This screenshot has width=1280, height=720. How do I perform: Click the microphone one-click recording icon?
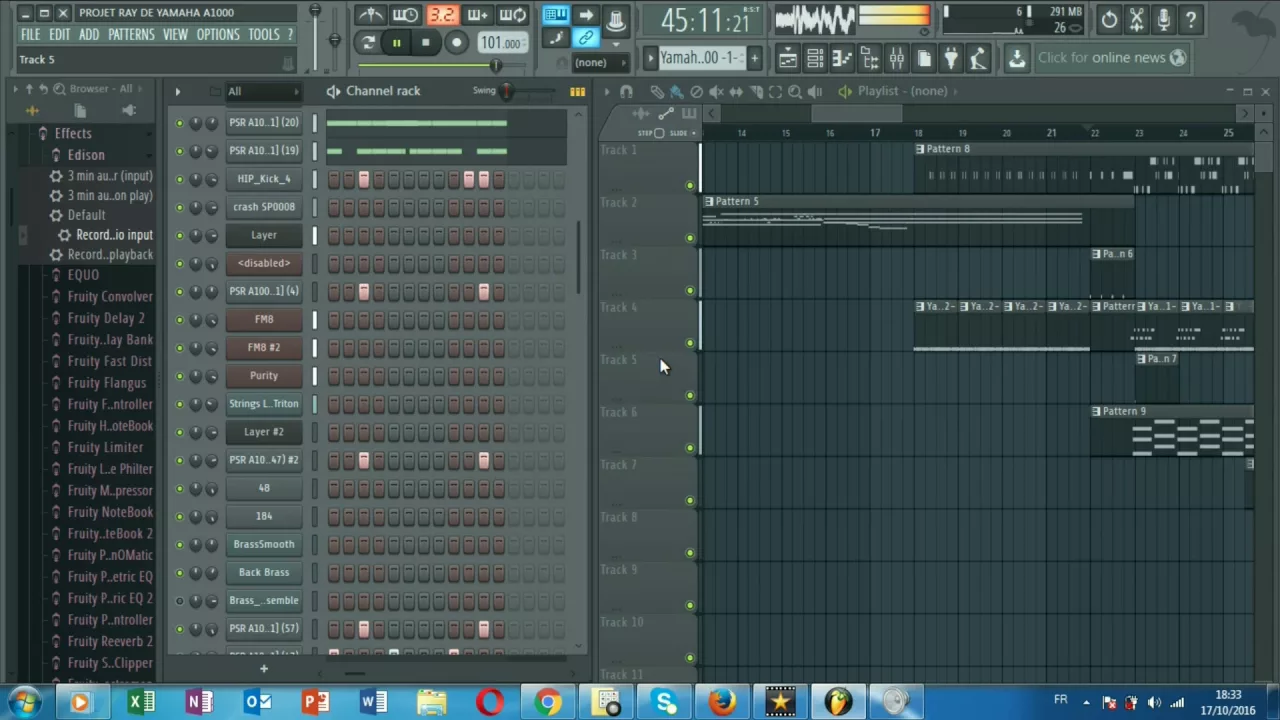click(x=1163, y=19)
